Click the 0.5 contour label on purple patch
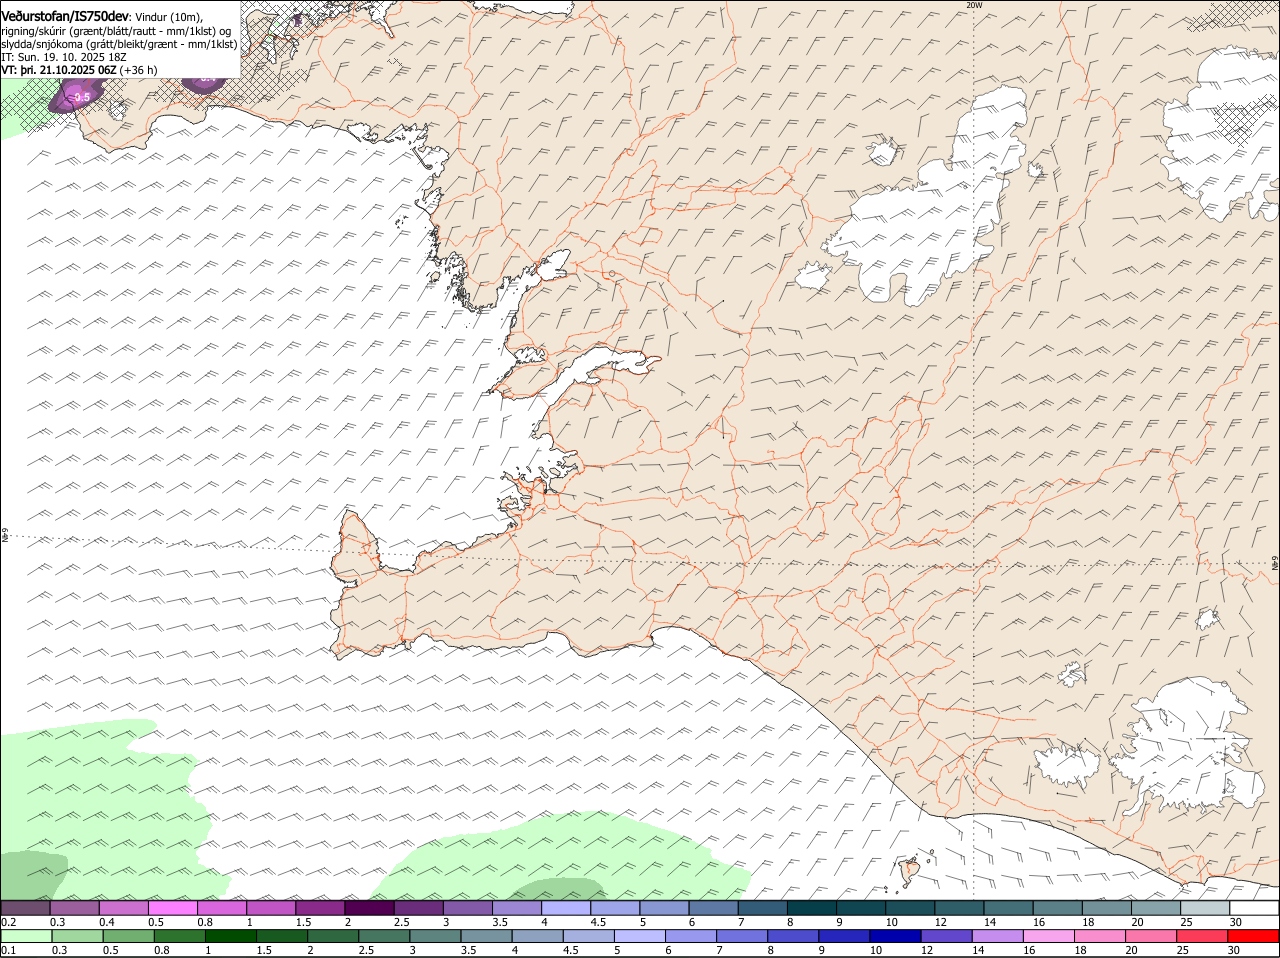The height and width of the screenshot is (958, 1280). (x=82, y=97)
